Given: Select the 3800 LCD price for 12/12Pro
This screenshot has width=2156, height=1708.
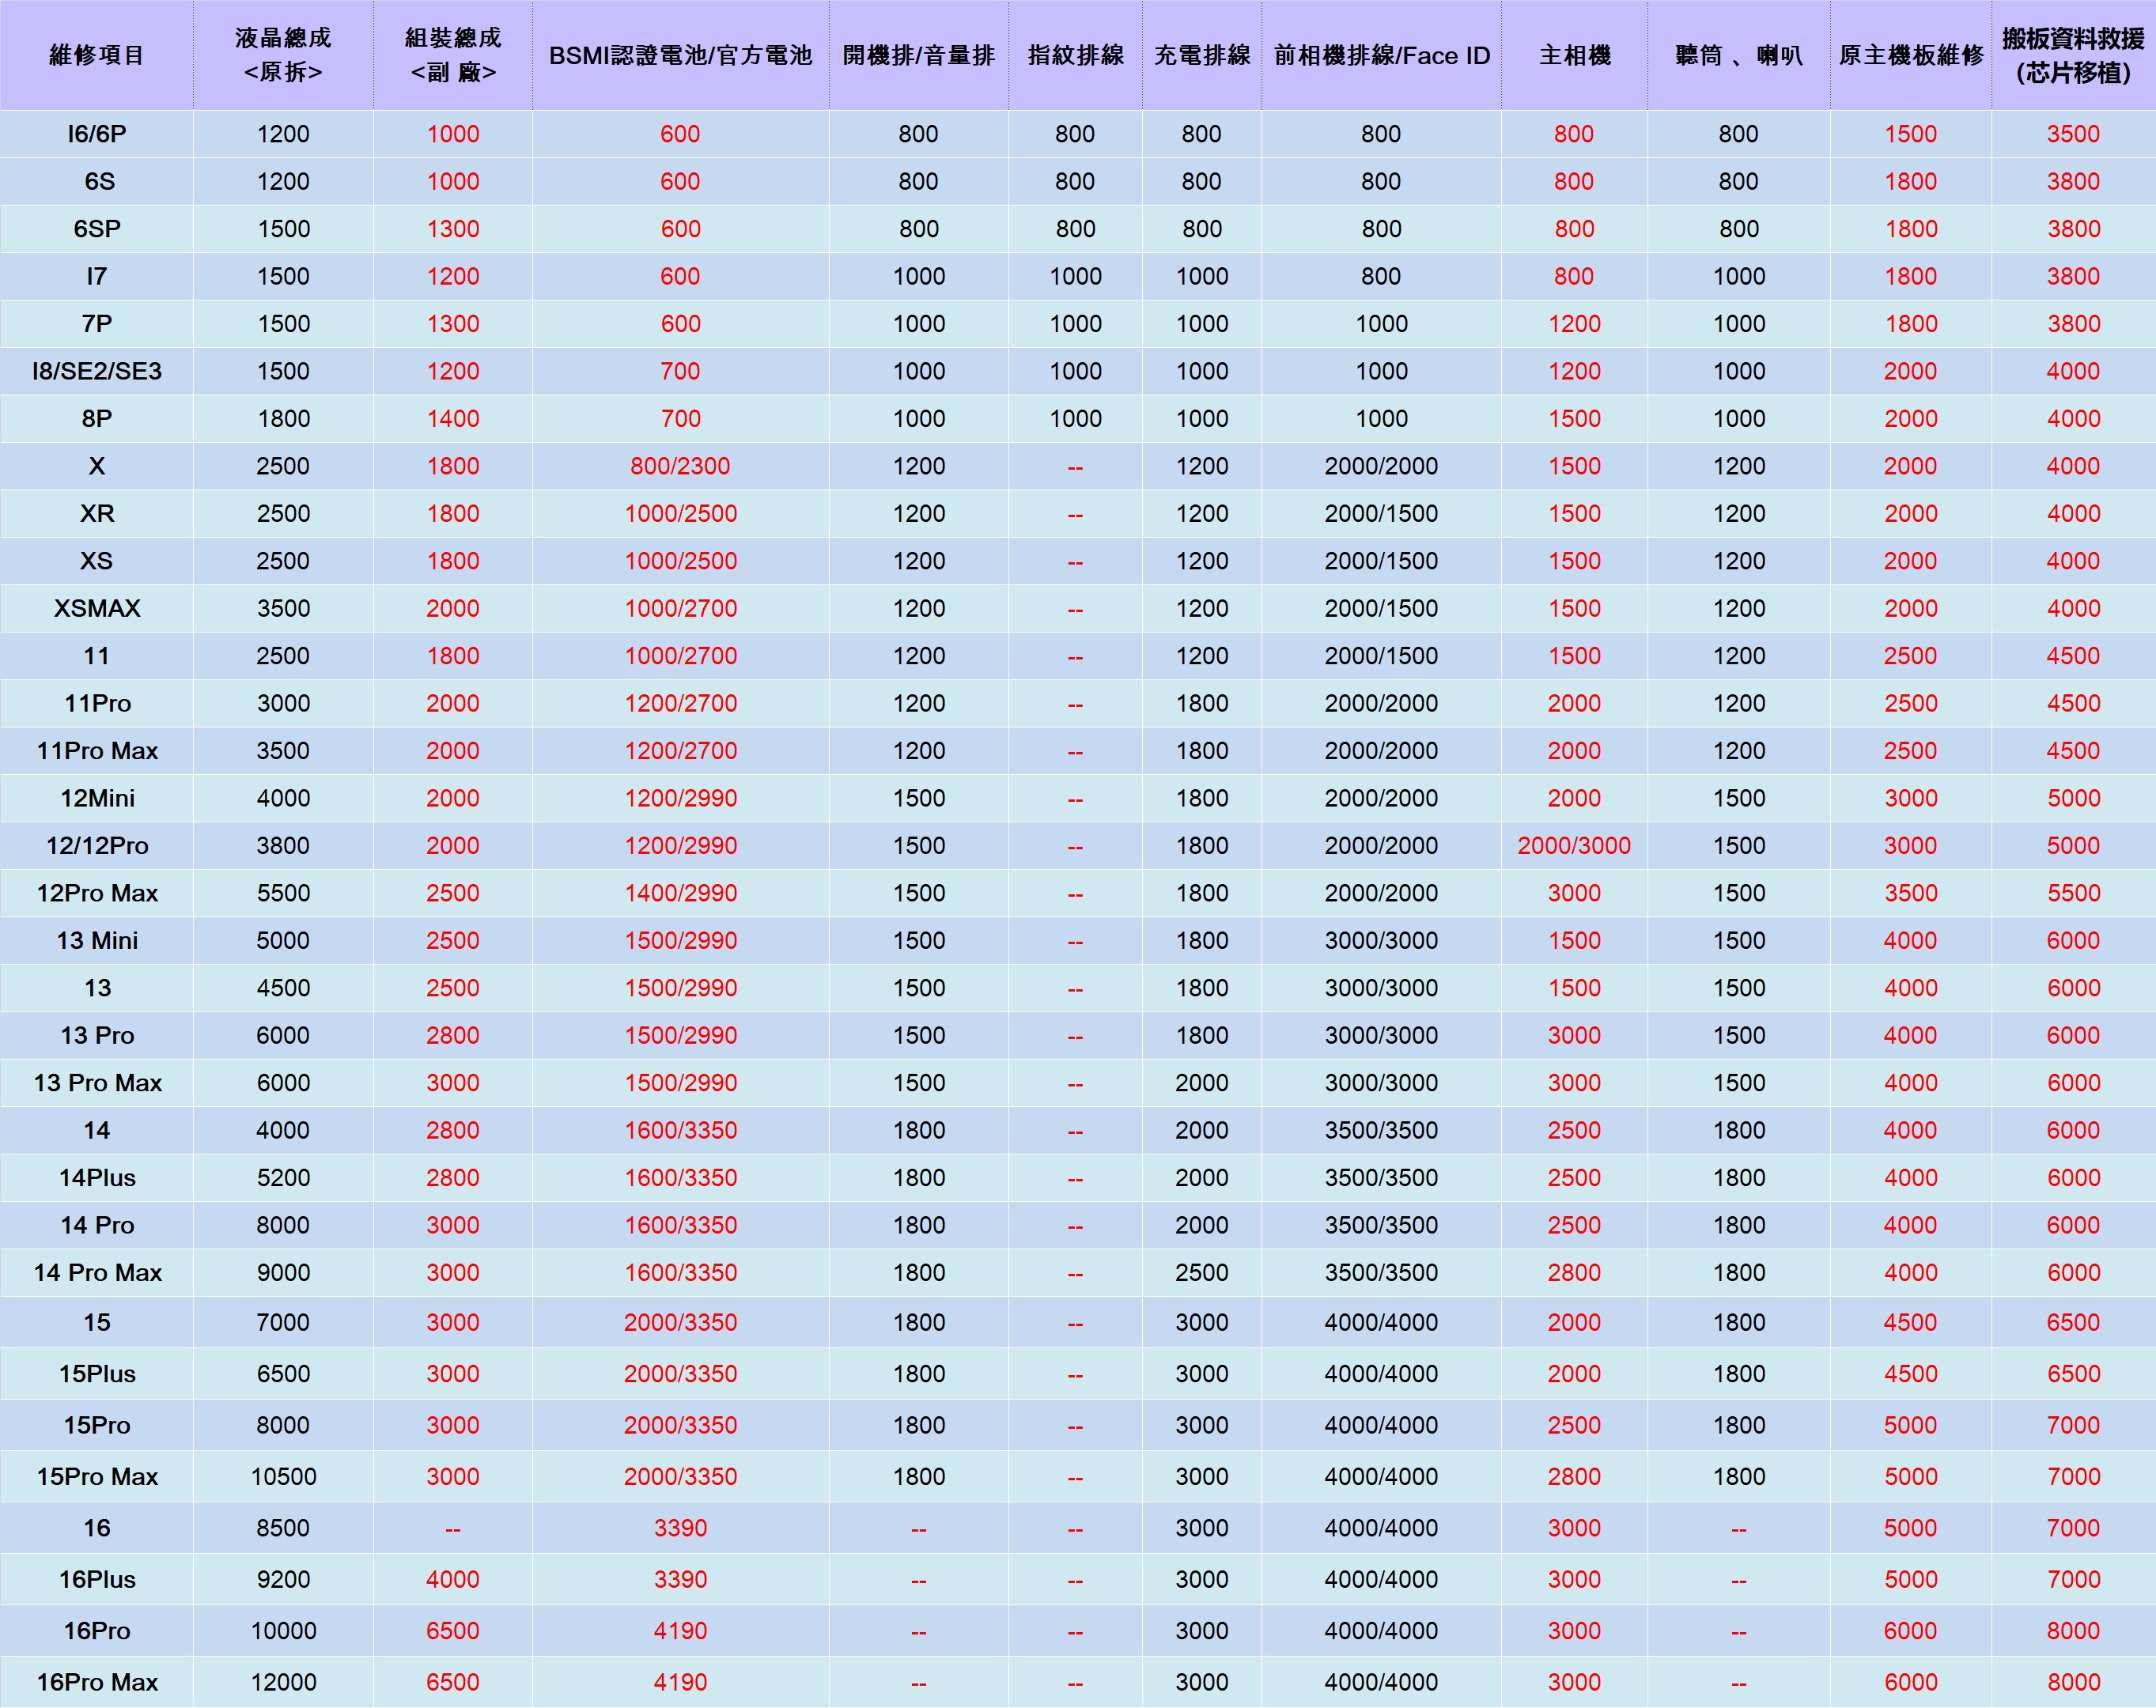Looking at the screenshot, I should (283, 846).
